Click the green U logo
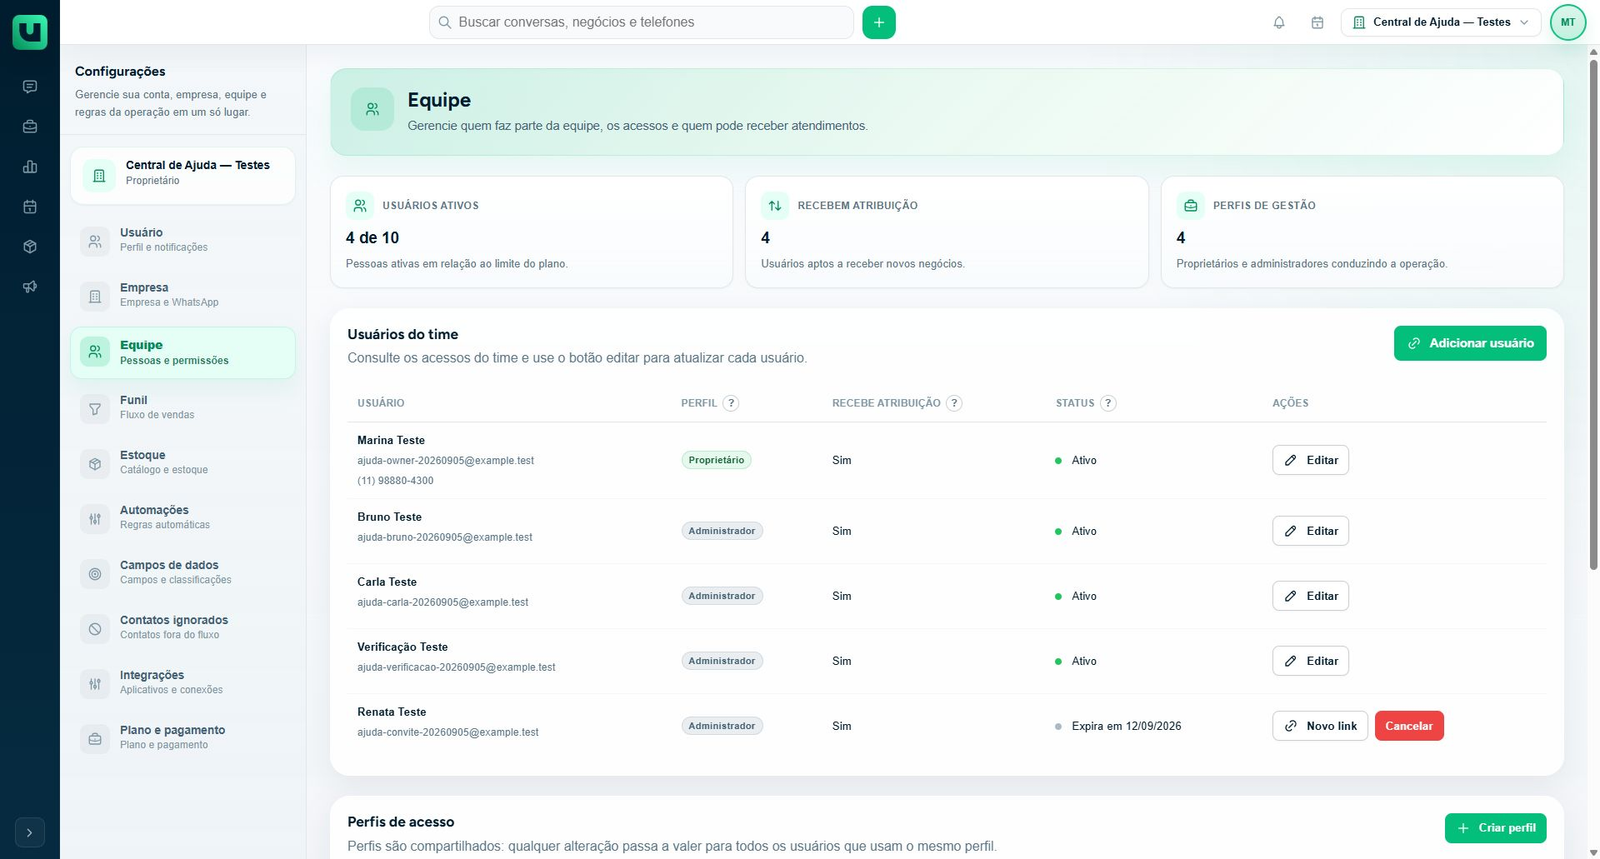Image resolution: width=1600 pixels, height=859 pixels. (30, 32)
